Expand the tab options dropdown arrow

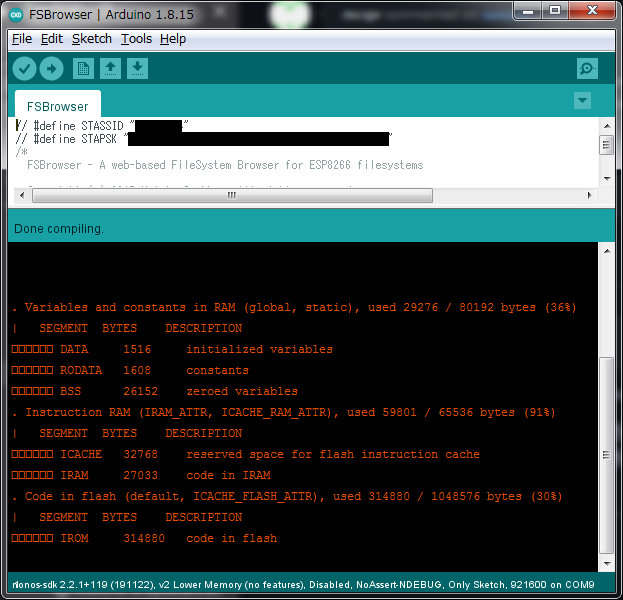click(x=582, y=101)
